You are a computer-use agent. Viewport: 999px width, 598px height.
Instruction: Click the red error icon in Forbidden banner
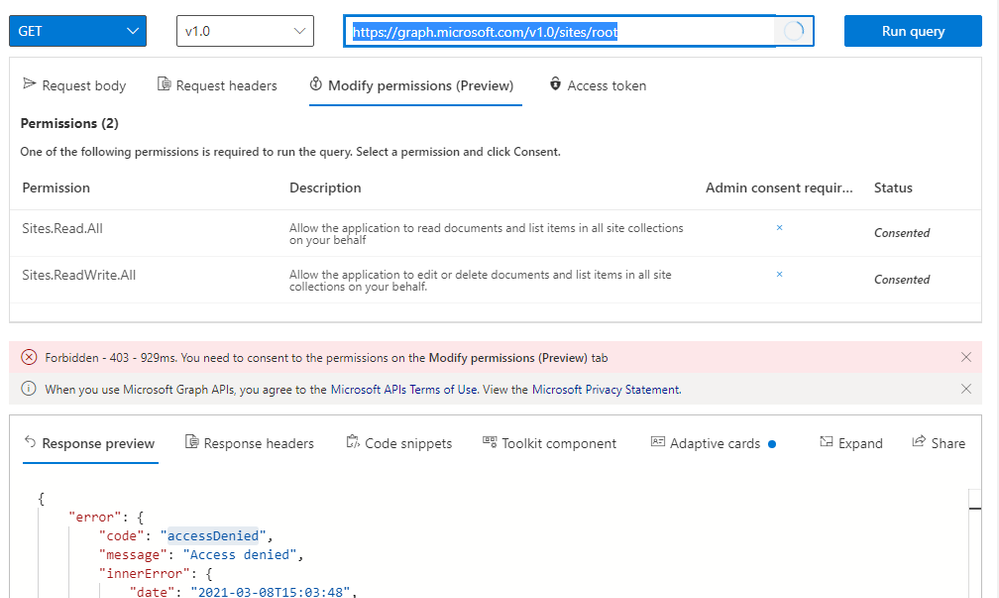[x=29, y=357]
